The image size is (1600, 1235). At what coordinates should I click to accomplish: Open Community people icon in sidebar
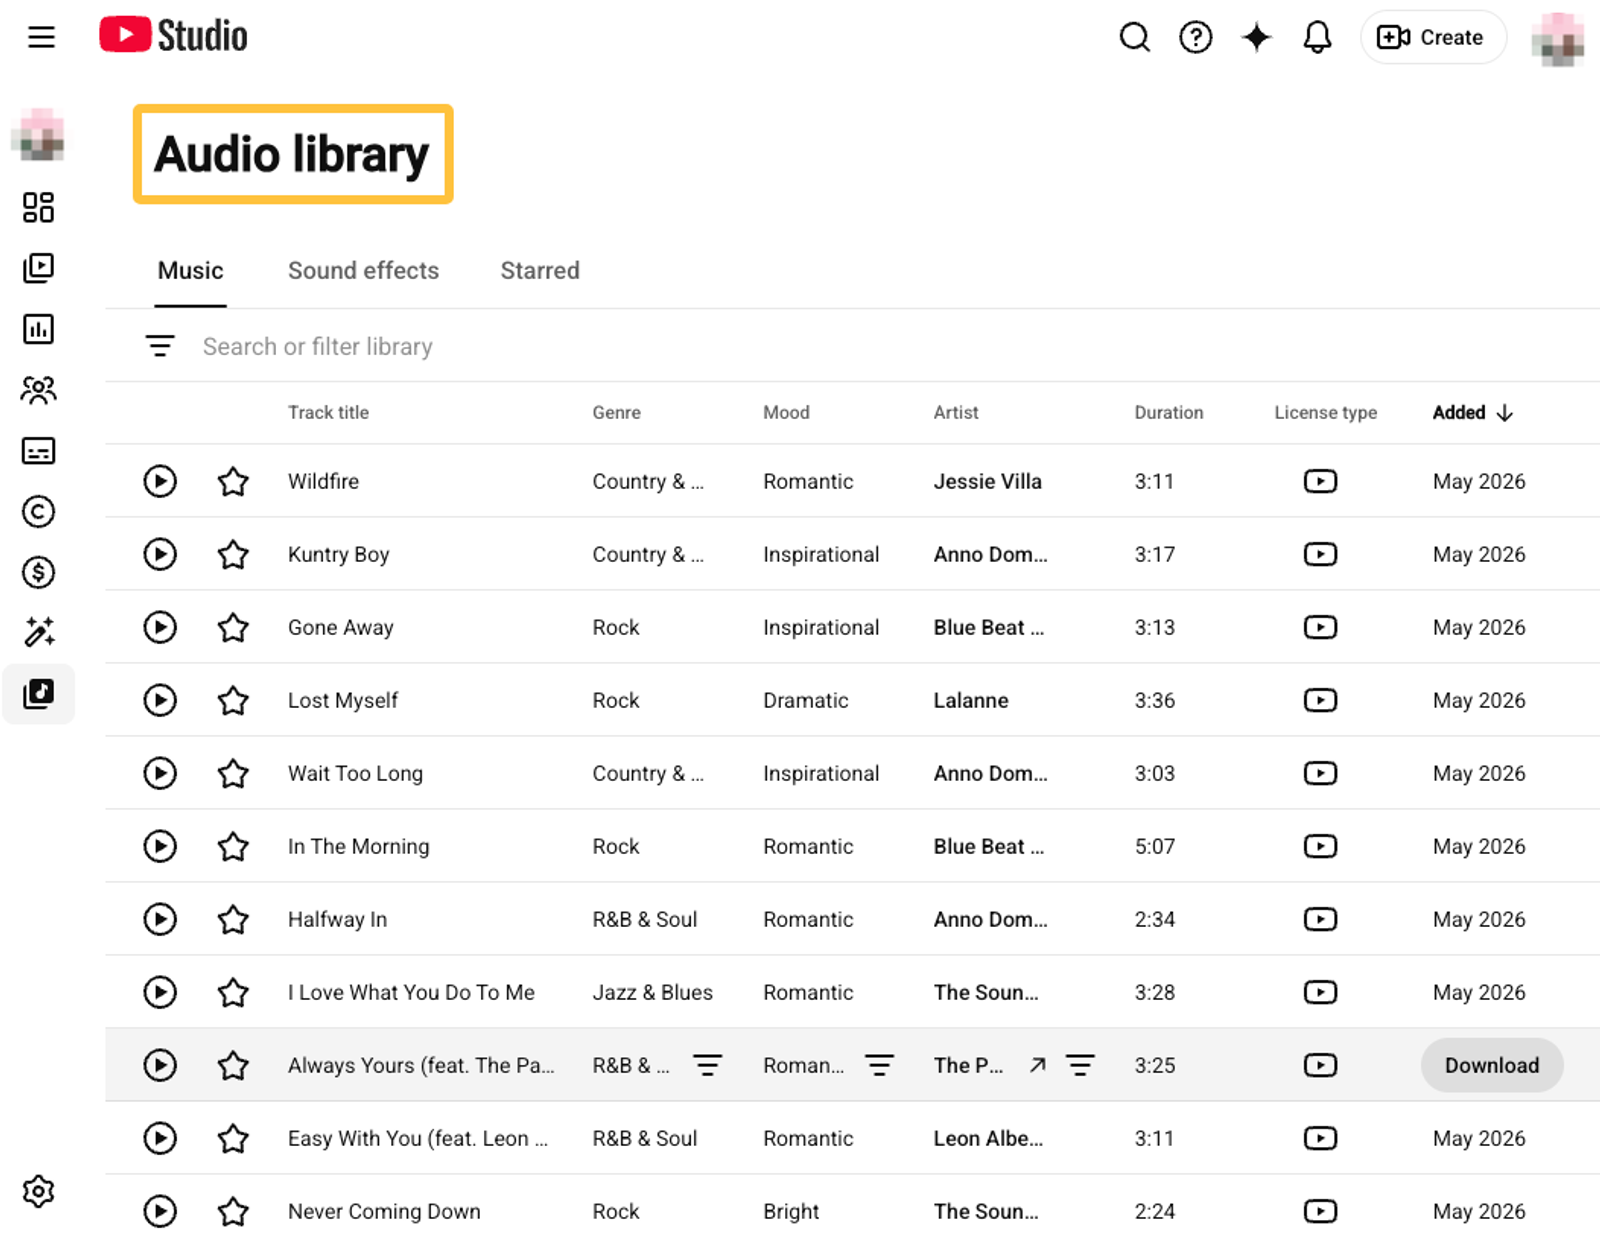tap(39, 390)
